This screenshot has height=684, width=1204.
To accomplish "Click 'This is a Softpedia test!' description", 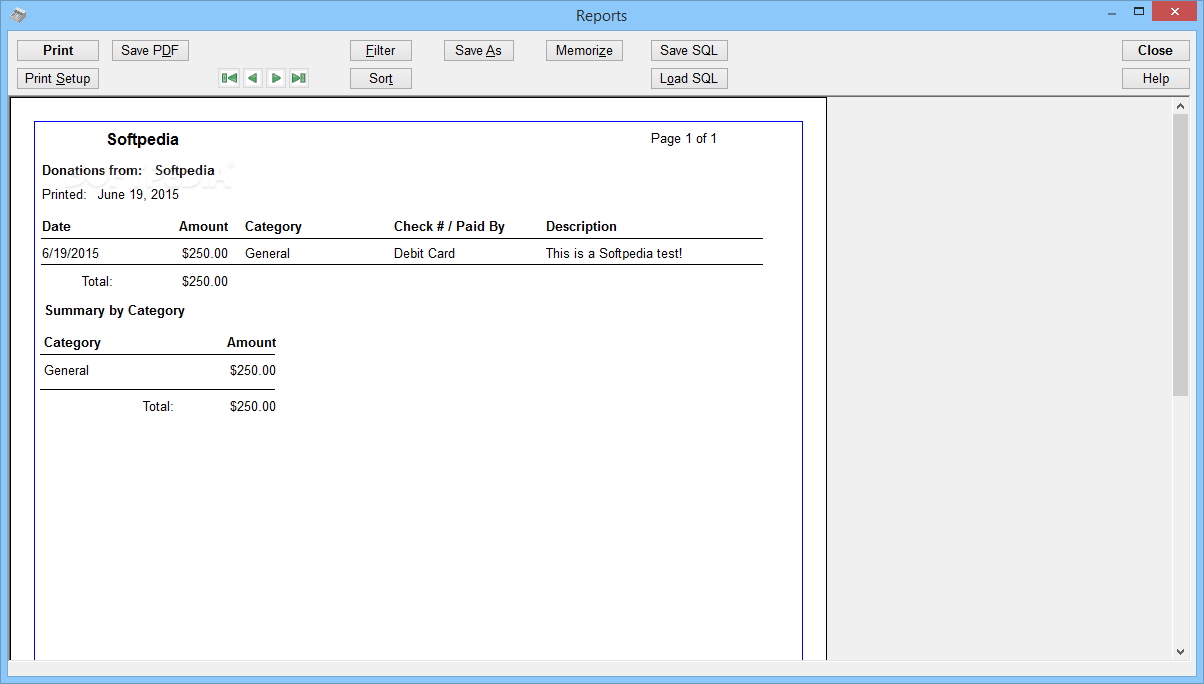I will pos(614,254).
